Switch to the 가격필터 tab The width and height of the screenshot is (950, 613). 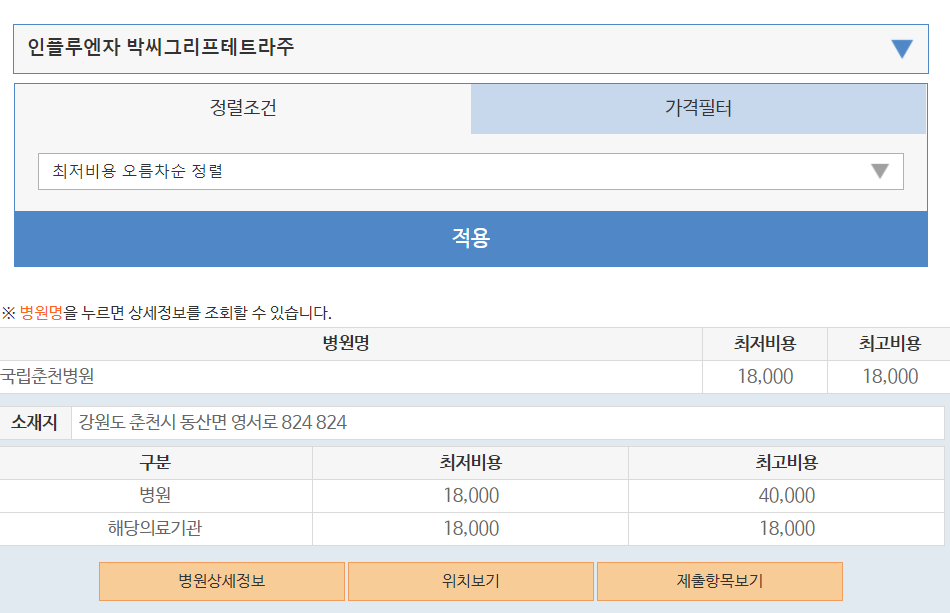pyautogui.click(x=698, y=108)
